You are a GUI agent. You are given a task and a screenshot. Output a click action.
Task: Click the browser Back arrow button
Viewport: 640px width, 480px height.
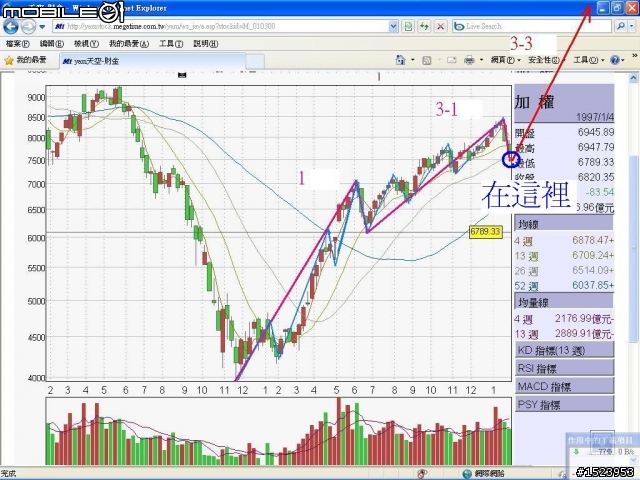click(x=11, y=27)
